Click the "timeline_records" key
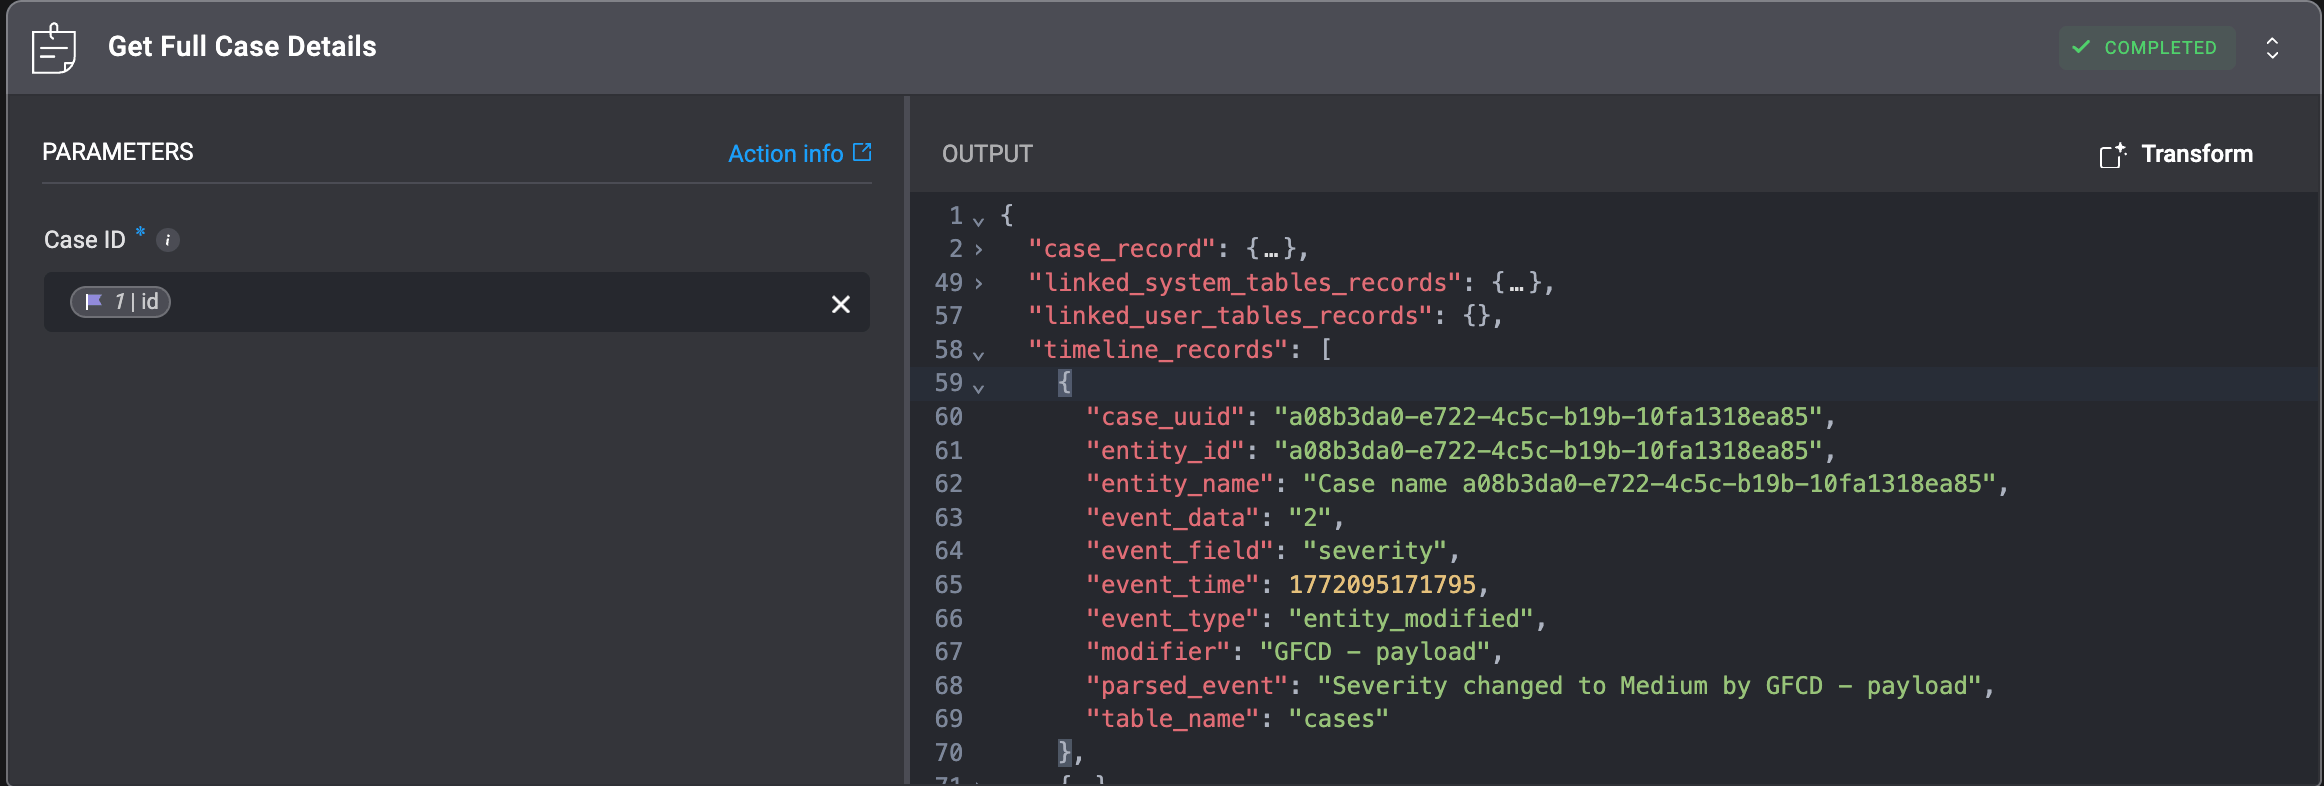Image resolution: width=2324 pixels, height=786 pixels. tap(1158, 350)
